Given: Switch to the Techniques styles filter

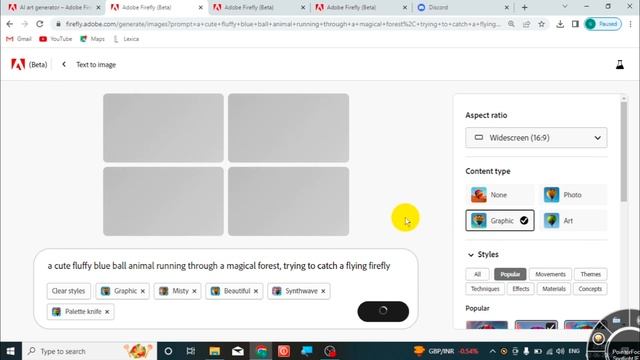Looking at the screenshot, I should point(485,289).
